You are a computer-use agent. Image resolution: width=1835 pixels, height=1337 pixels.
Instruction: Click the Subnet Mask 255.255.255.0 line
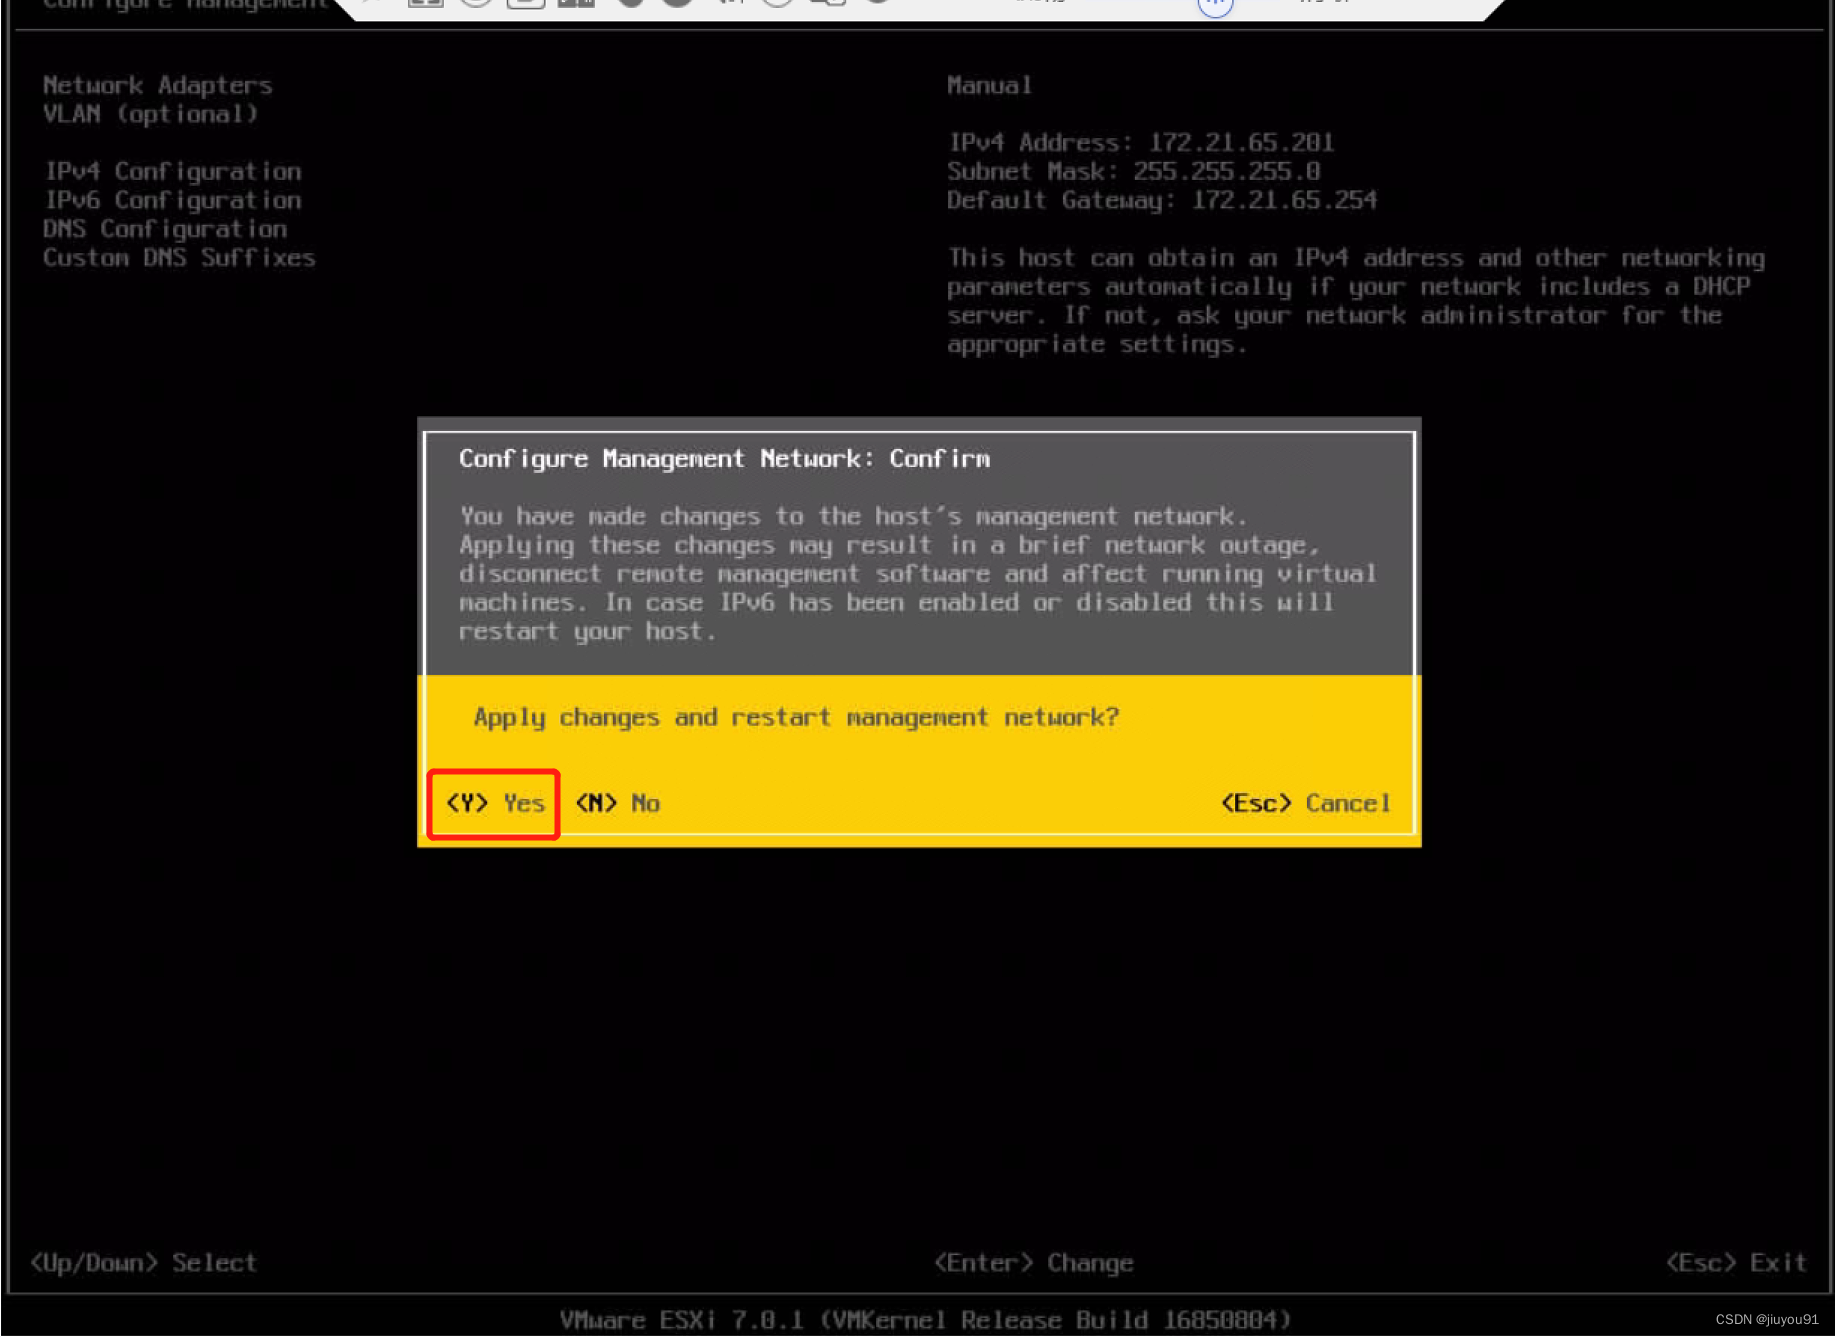point(1133,171)
